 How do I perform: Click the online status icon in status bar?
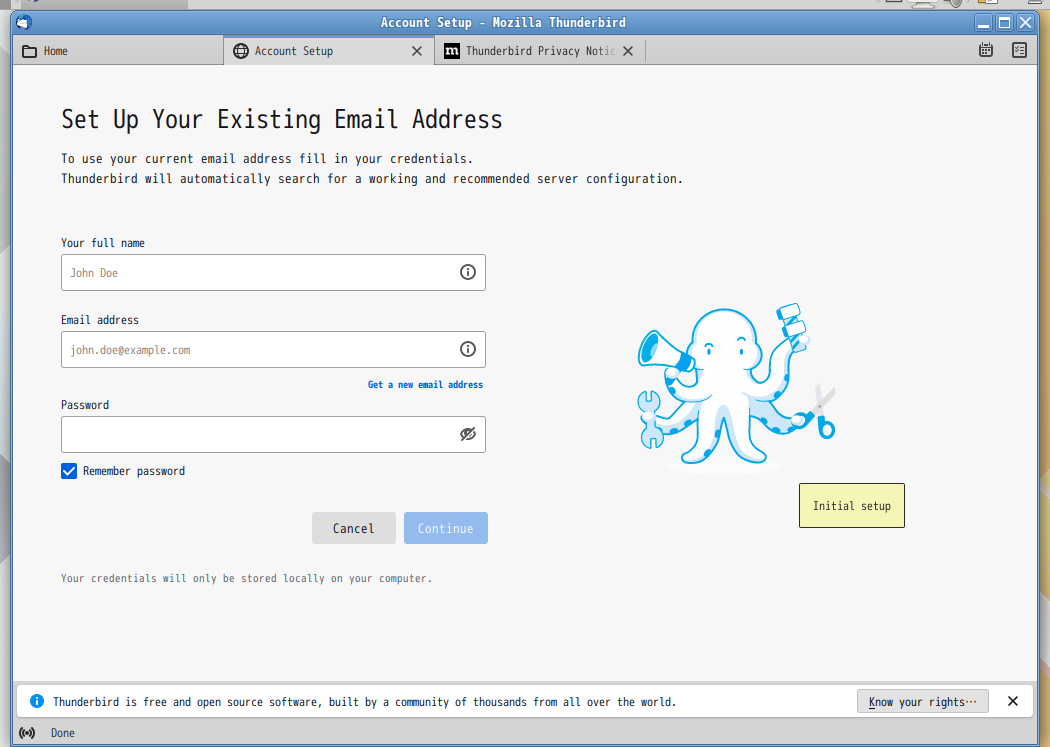tap(27, 733)
